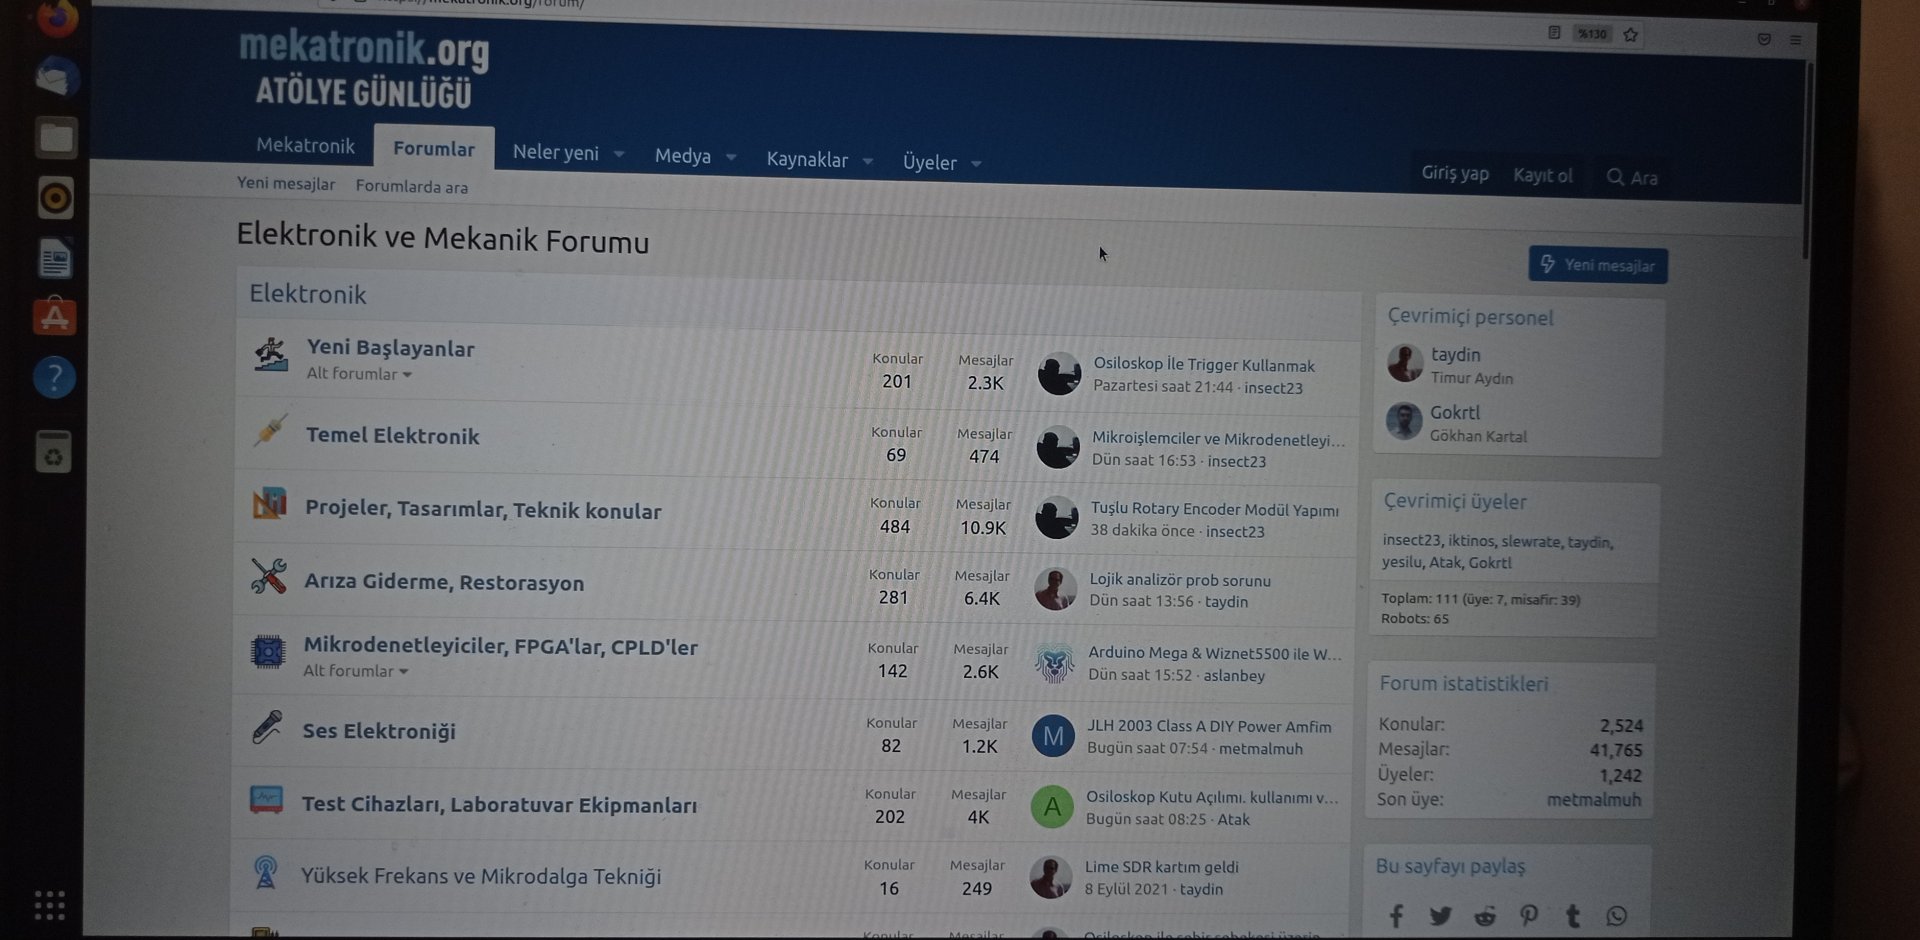Expand the Medya menu dropdown
The image size is (1920, 940).
(731, 157)
